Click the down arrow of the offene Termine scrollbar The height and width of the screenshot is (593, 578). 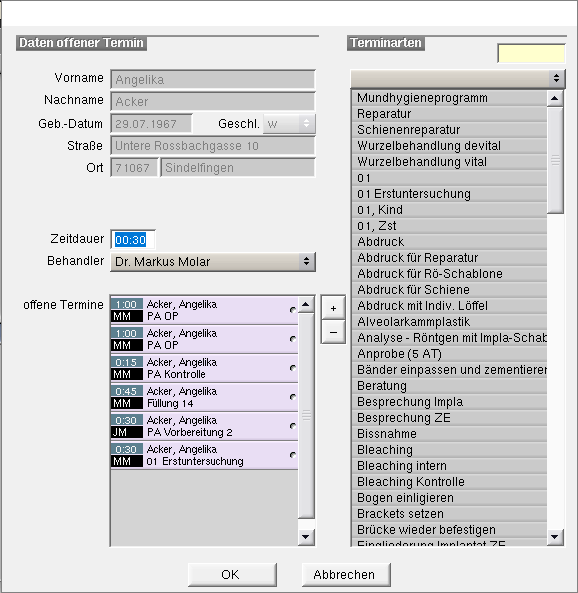(306, 537)
